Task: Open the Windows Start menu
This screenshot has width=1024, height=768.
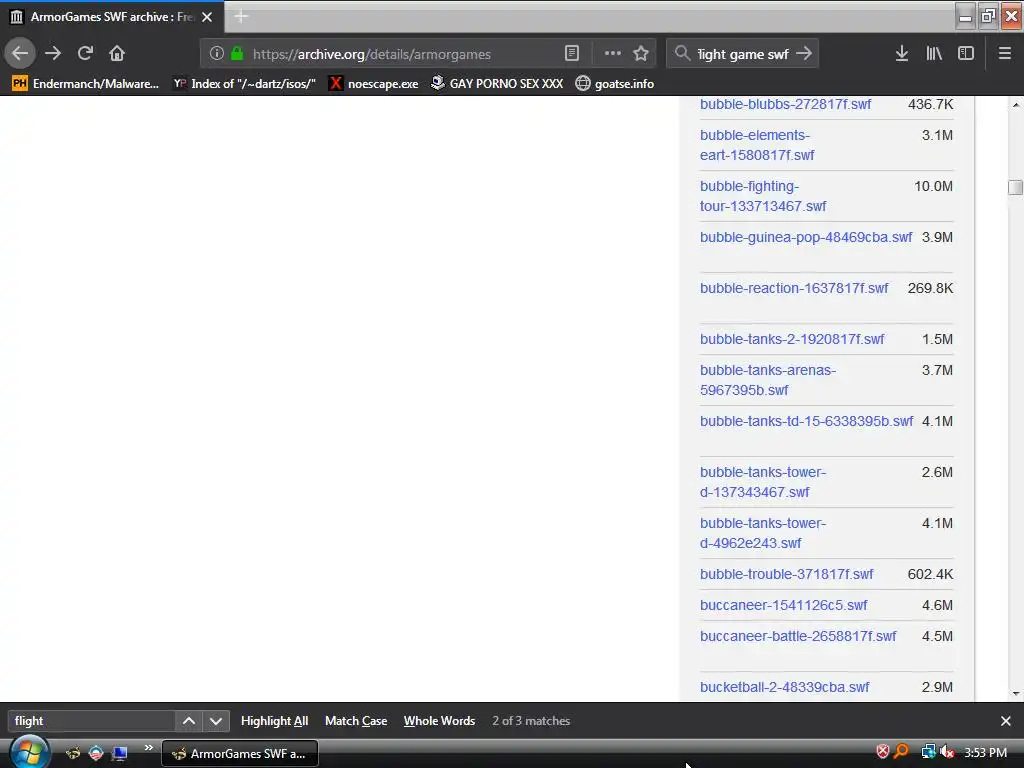Action: [x=29, y=752]
